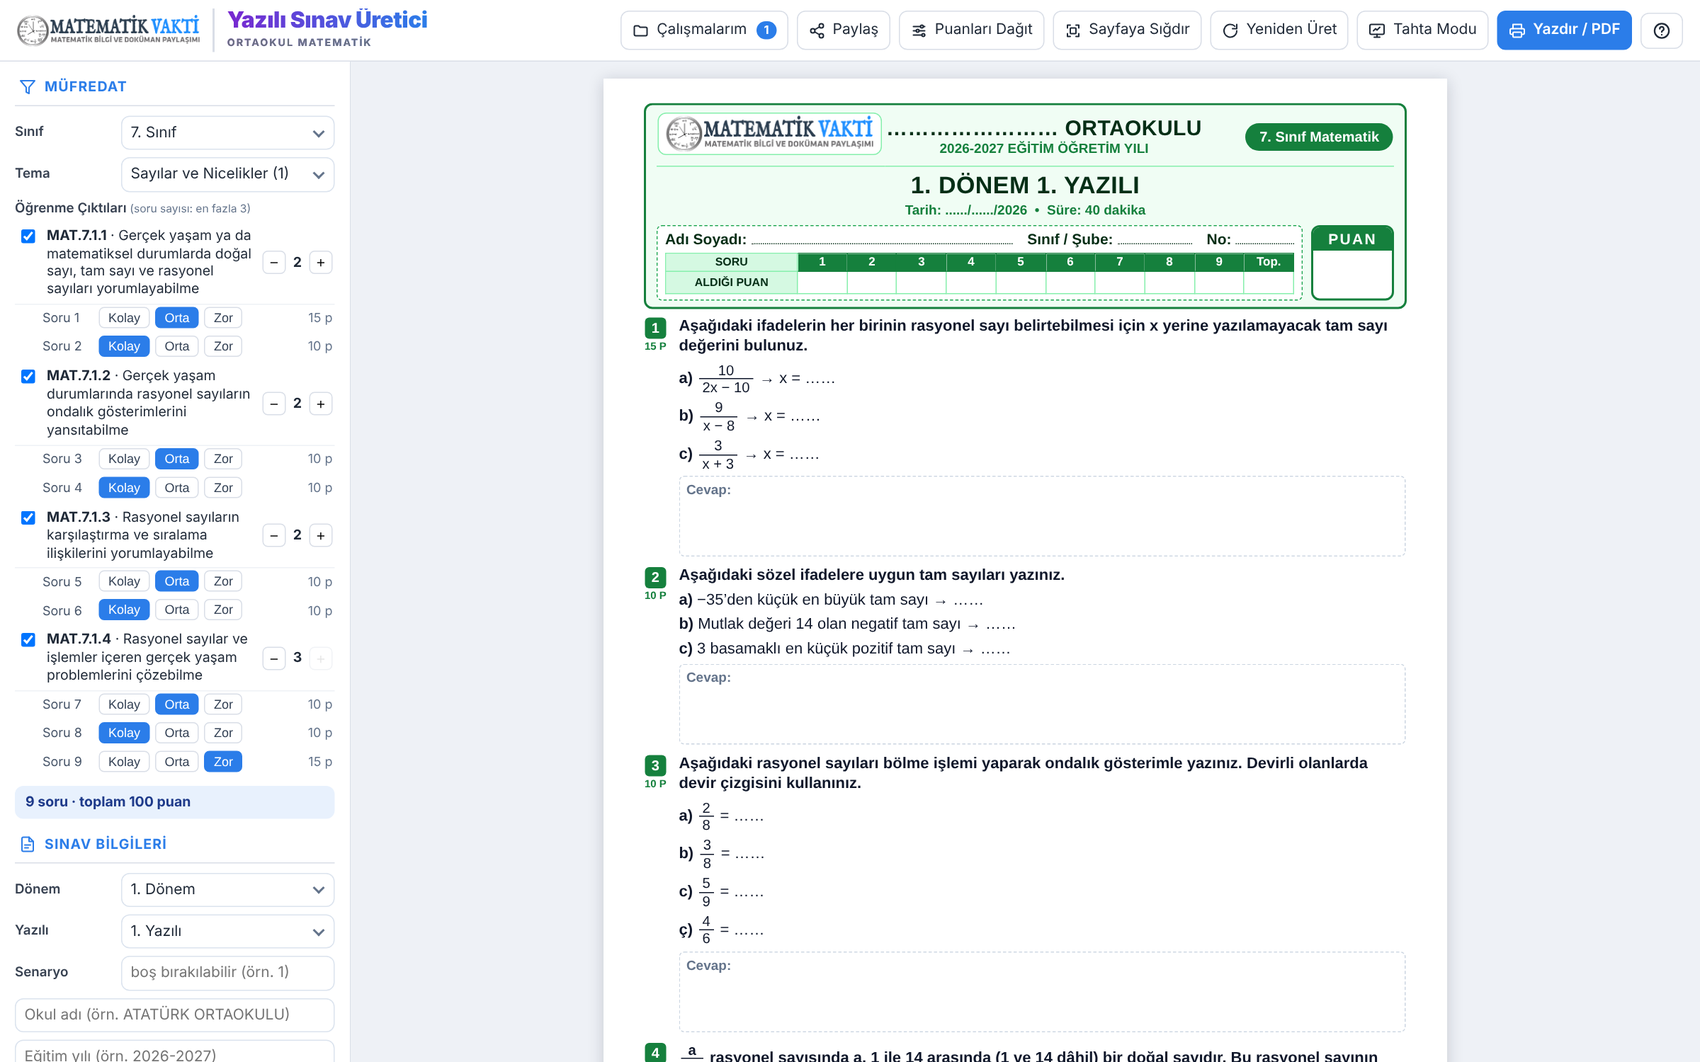Uncheck the MAT.7.1.2 learning outcome checkbox
The image size is (1700, 1062).
coord(28,376)
